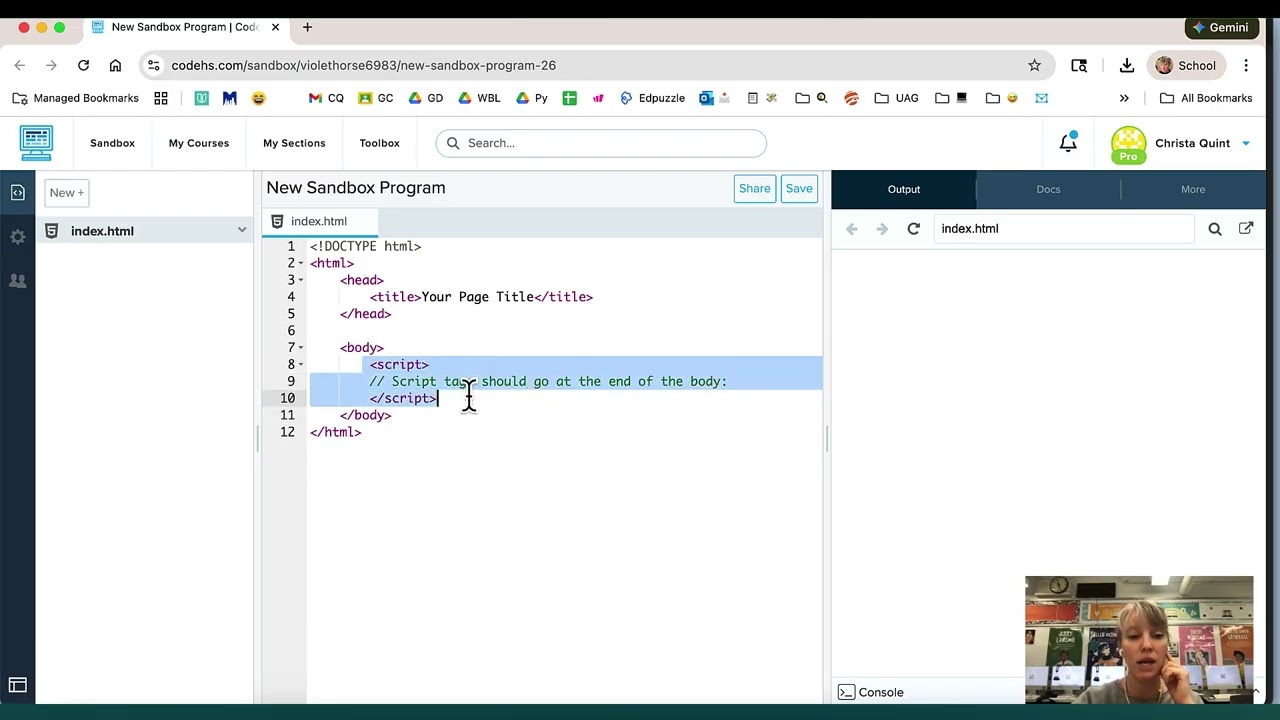Open the Outlook bookmark

(706, 98)
